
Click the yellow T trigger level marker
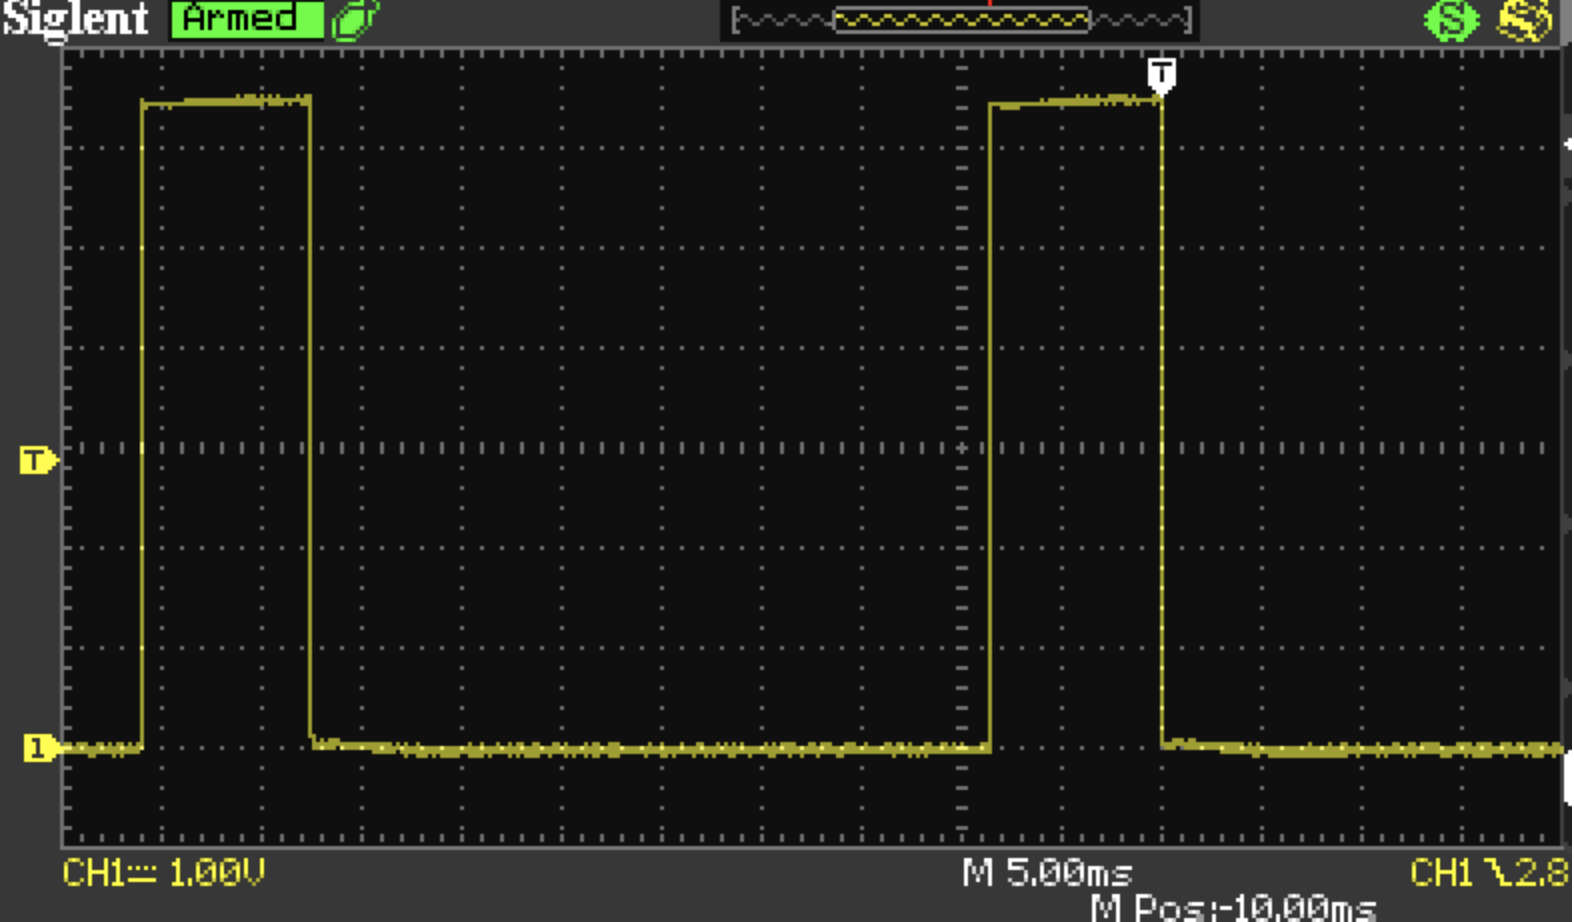coord(38,460)
